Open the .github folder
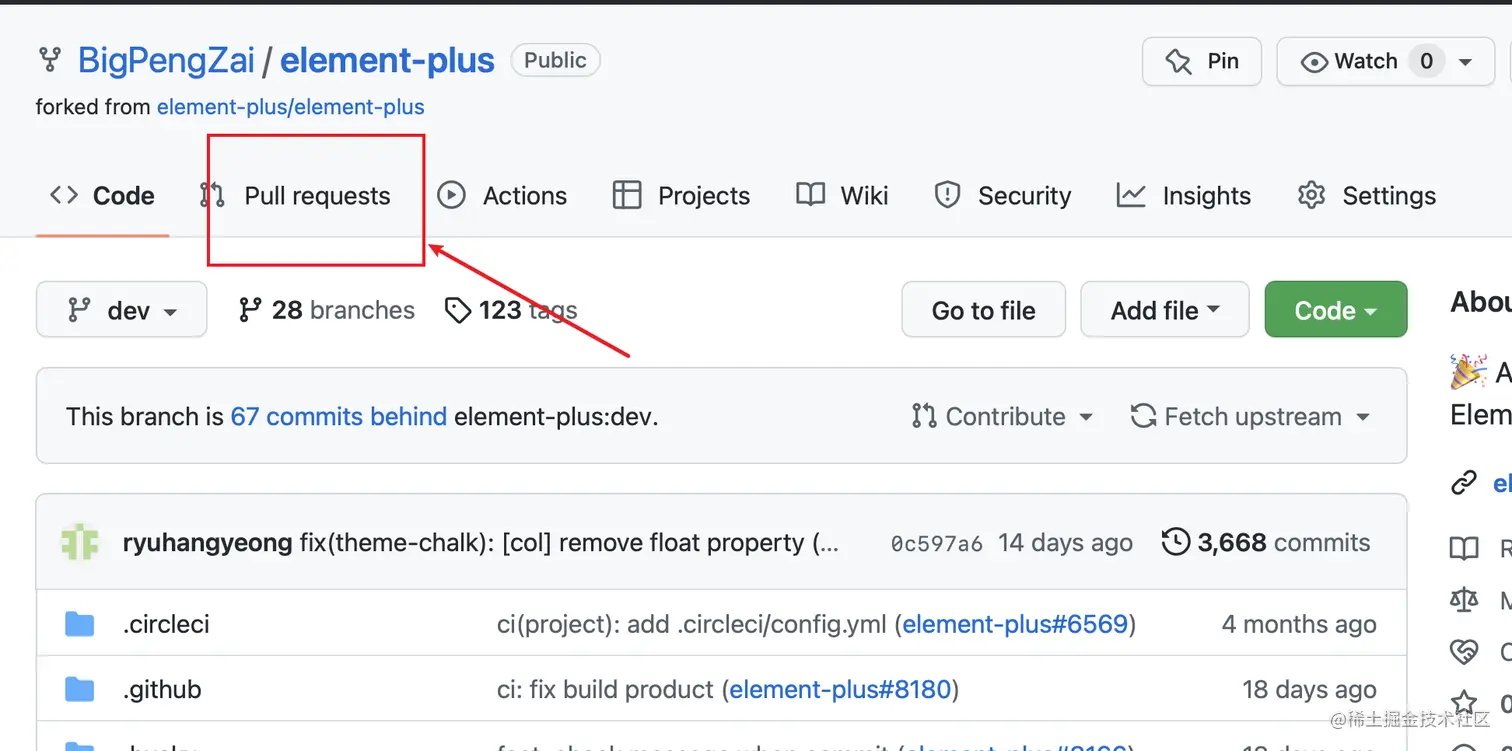This screenshot has width=1512, height=751. [x=162, y=690]
